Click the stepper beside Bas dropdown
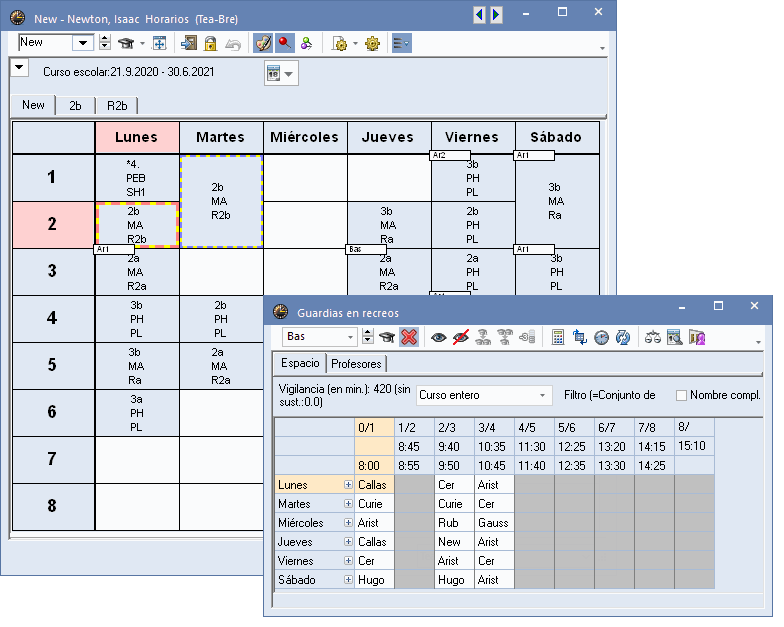The width and height of the screenshot is (784, 627). [368, 336]
